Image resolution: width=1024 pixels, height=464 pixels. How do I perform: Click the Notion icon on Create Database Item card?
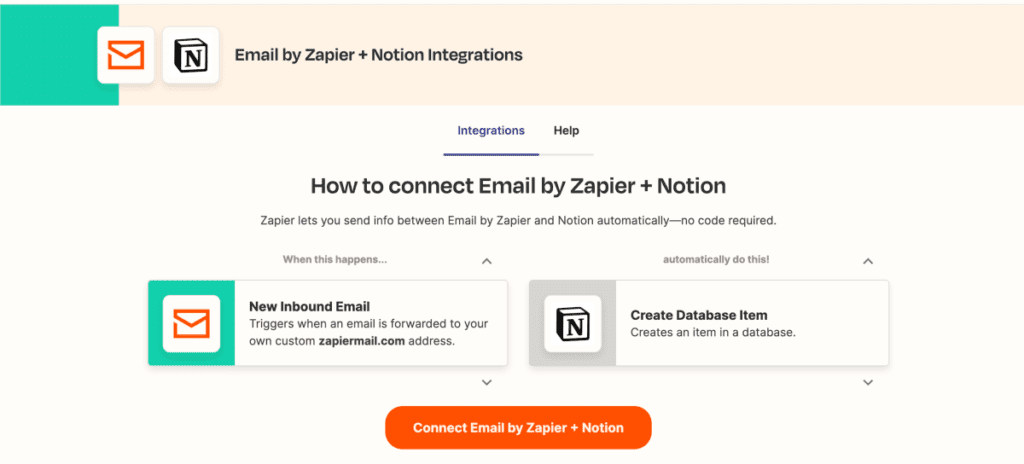pos(572,323)
